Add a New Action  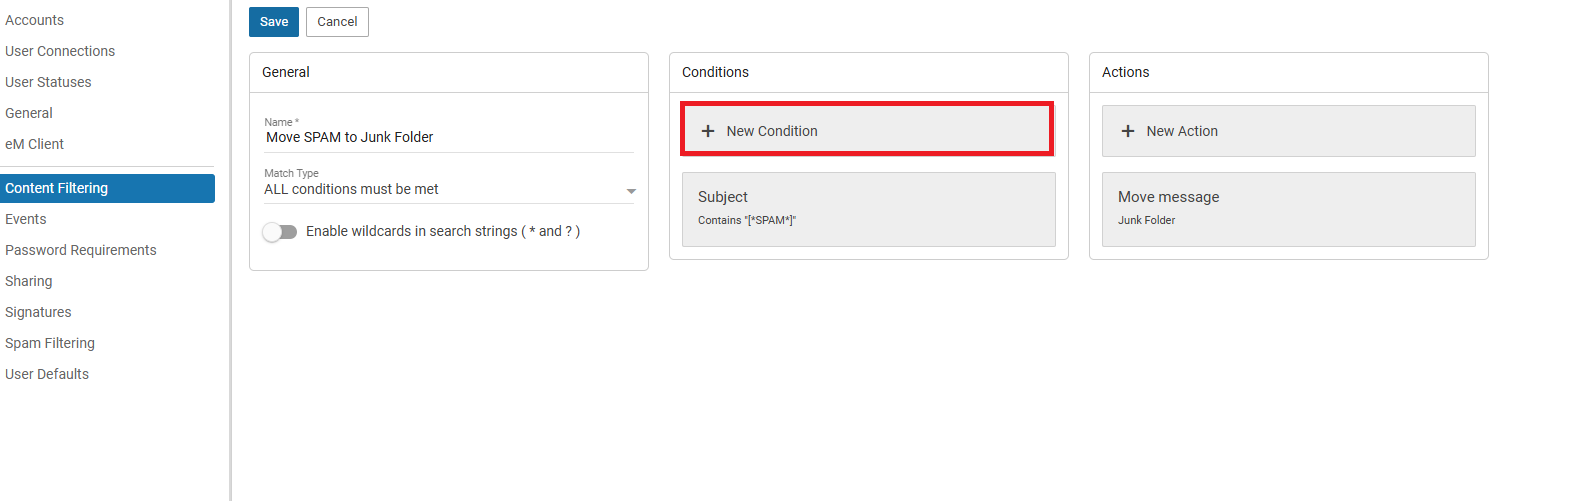click(x=1289, y=131)
